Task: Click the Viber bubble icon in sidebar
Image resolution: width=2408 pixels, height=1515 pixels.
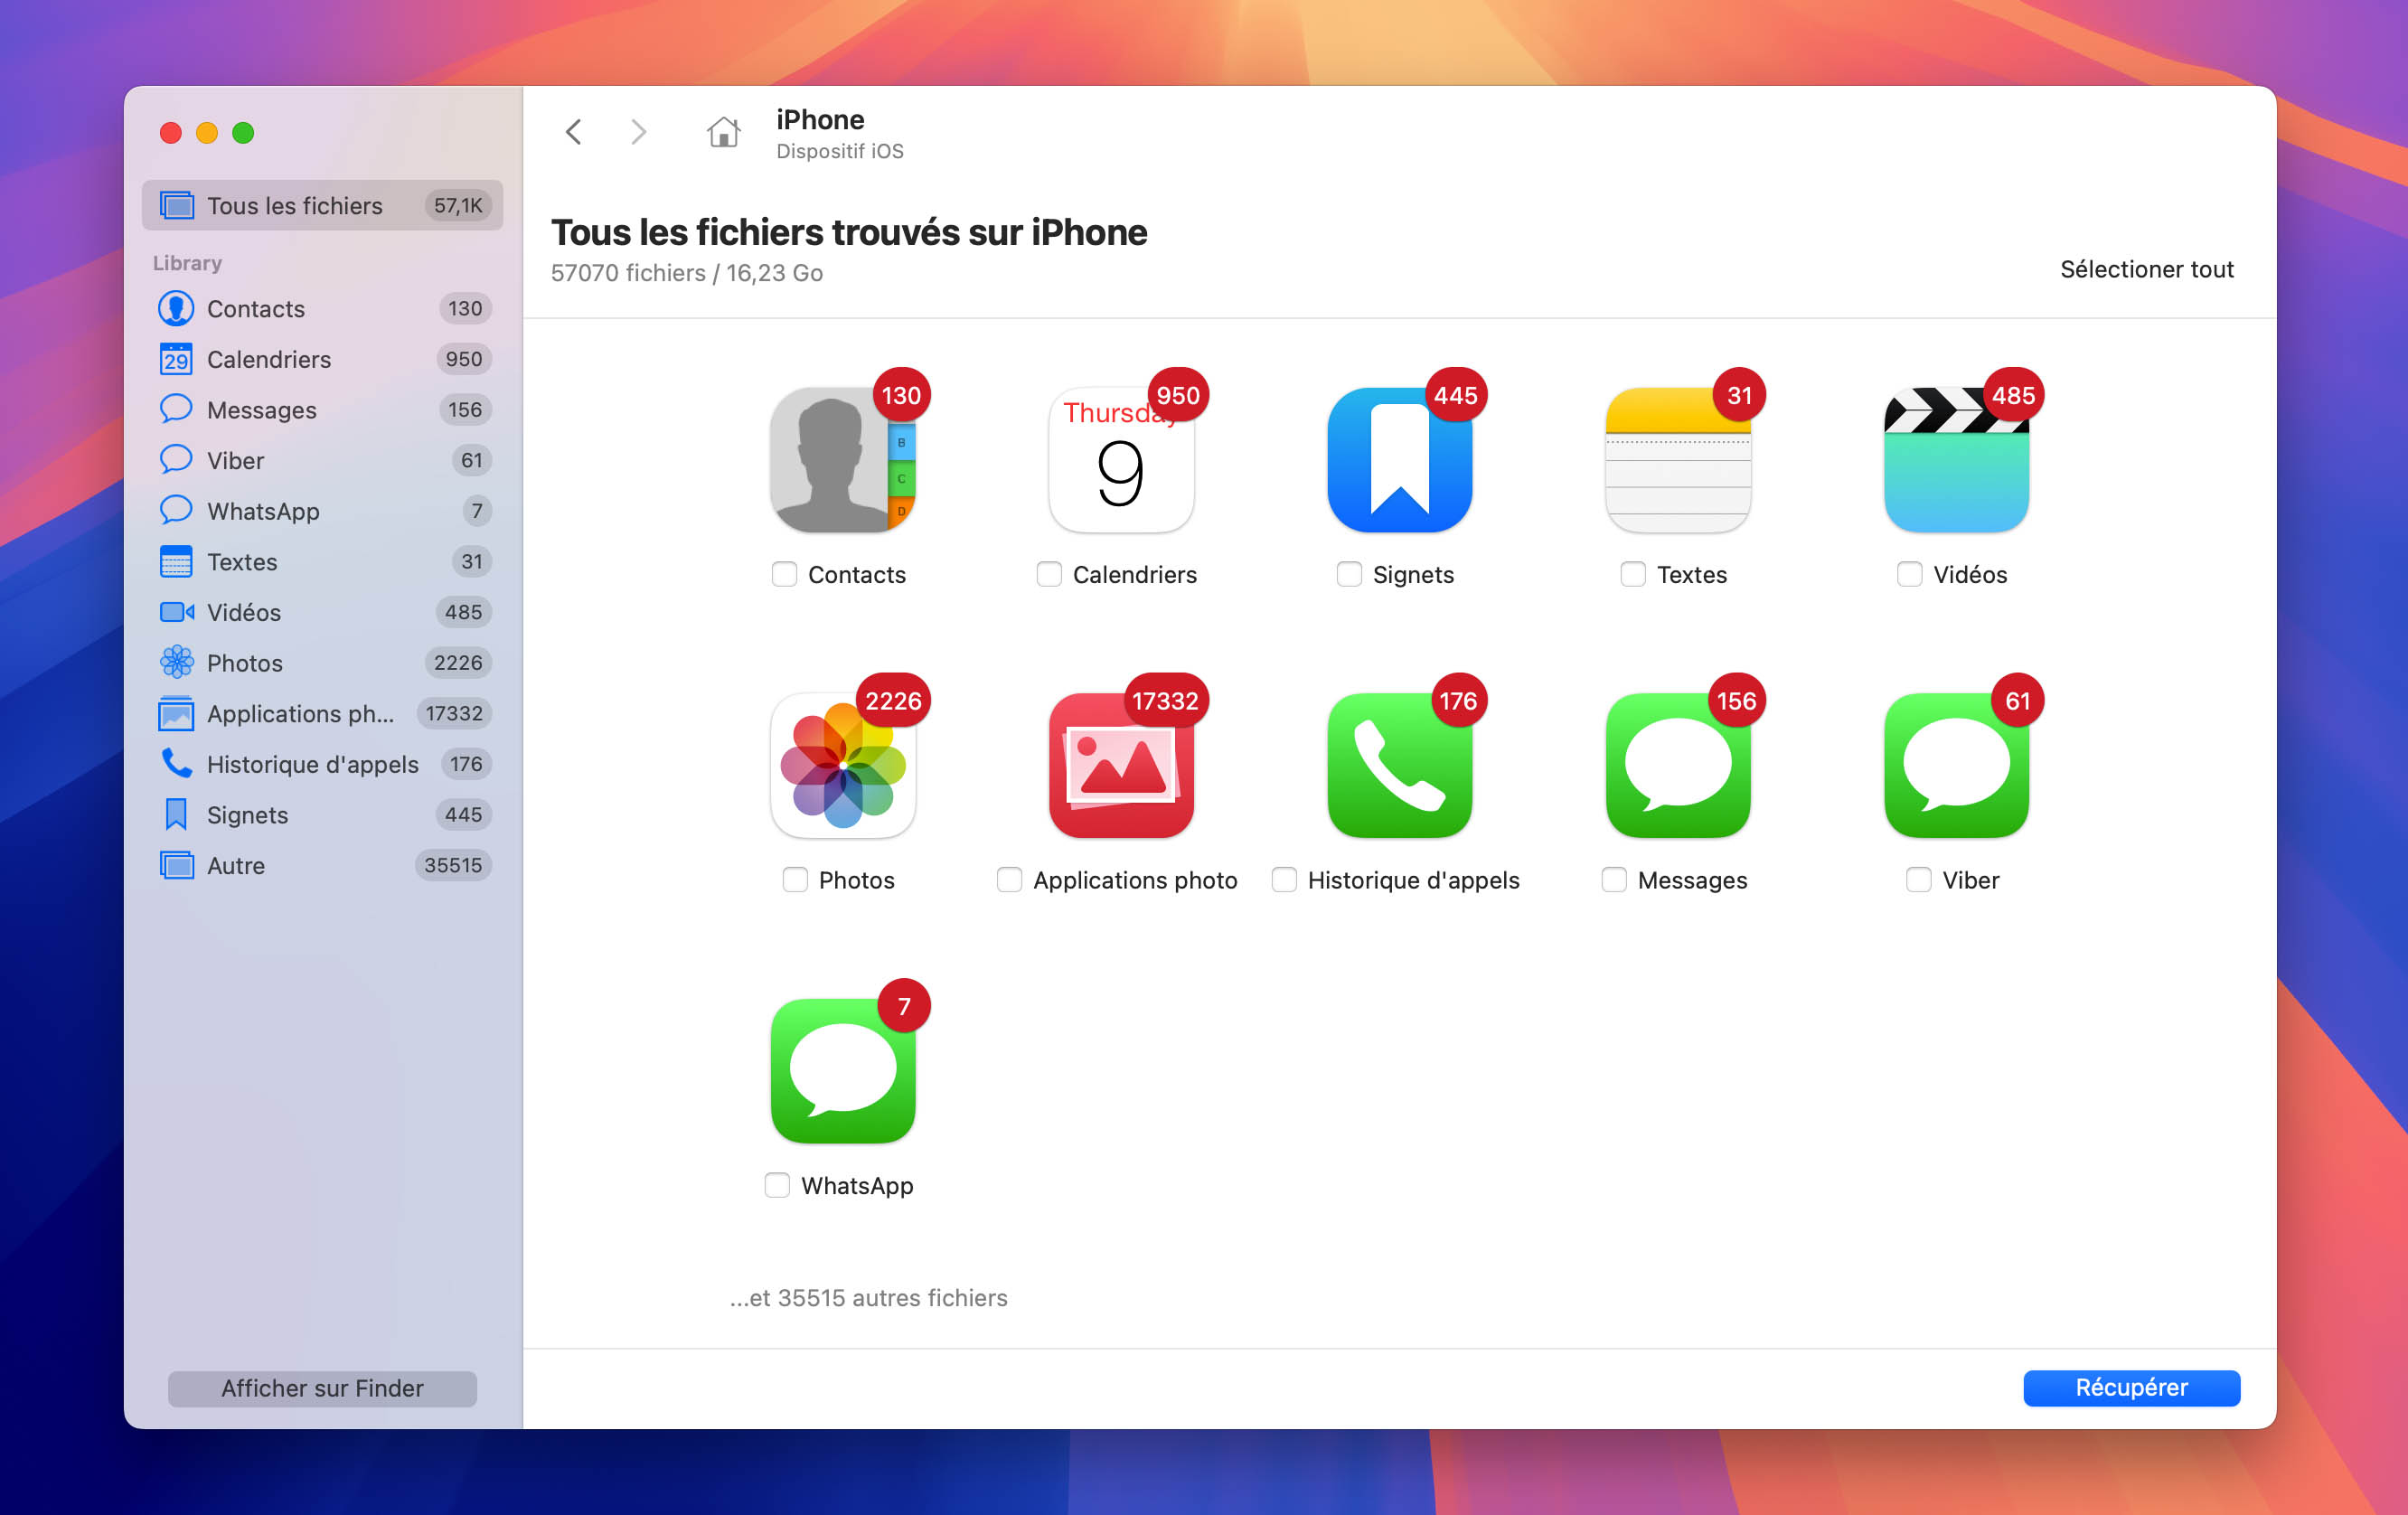Action: pos(176,460)
